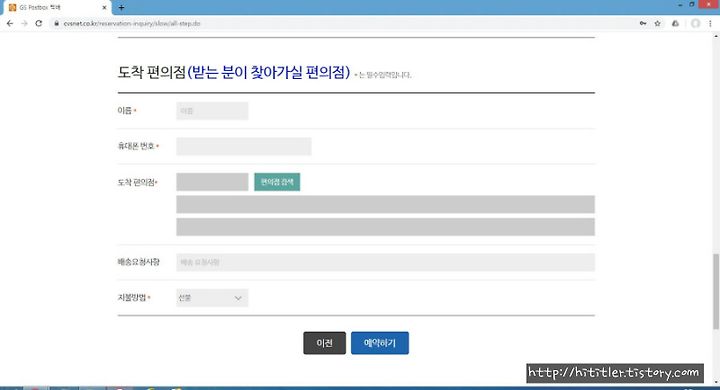
Task: Open Chrome three-dot menu
Action: tap(710, 23)
